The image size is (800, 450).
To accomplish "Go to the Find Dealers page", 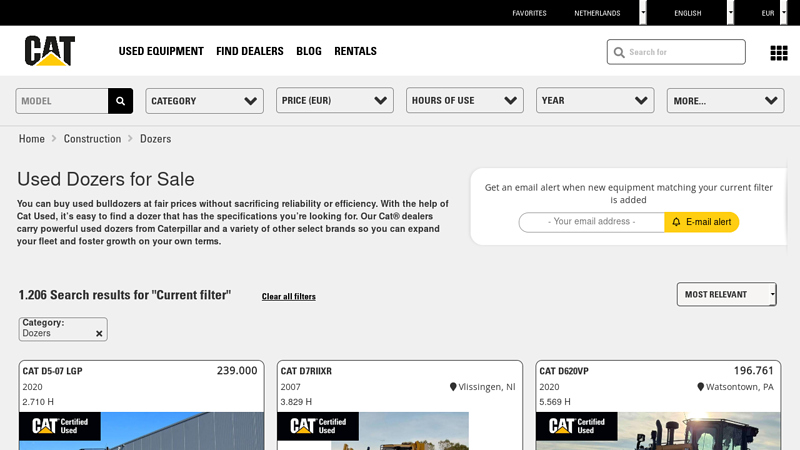I will (250, 51).
